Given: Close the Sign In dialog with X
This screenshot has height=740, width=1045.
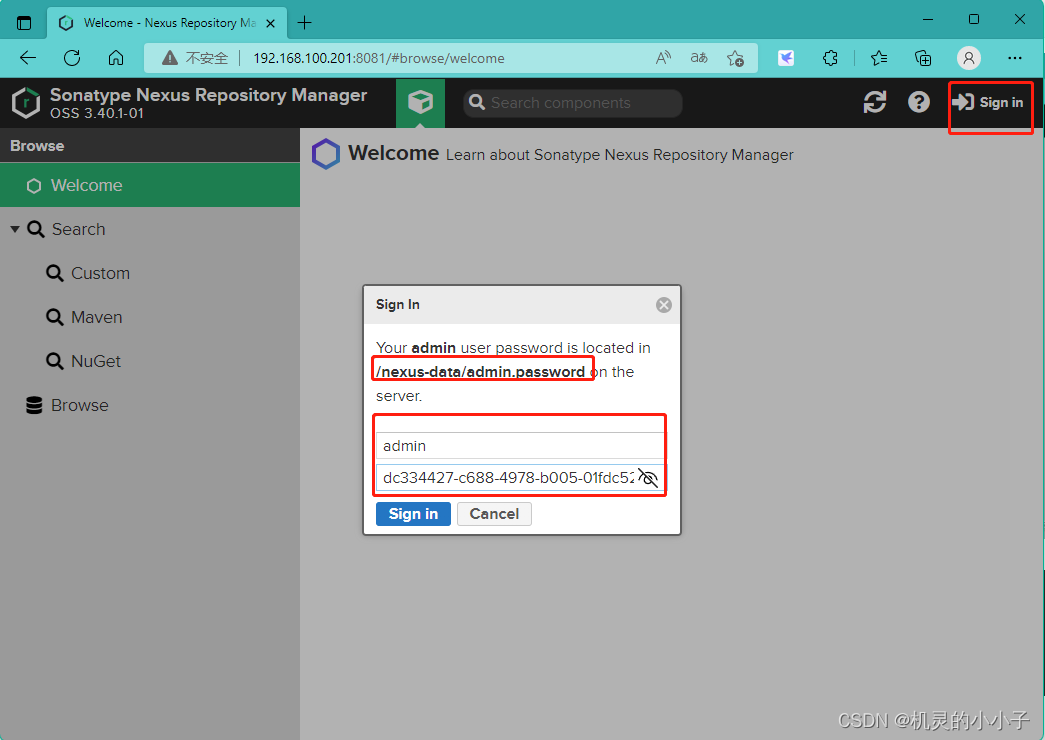Looking at the screenshot, I should pyautogui.click(x=664, y=305).
